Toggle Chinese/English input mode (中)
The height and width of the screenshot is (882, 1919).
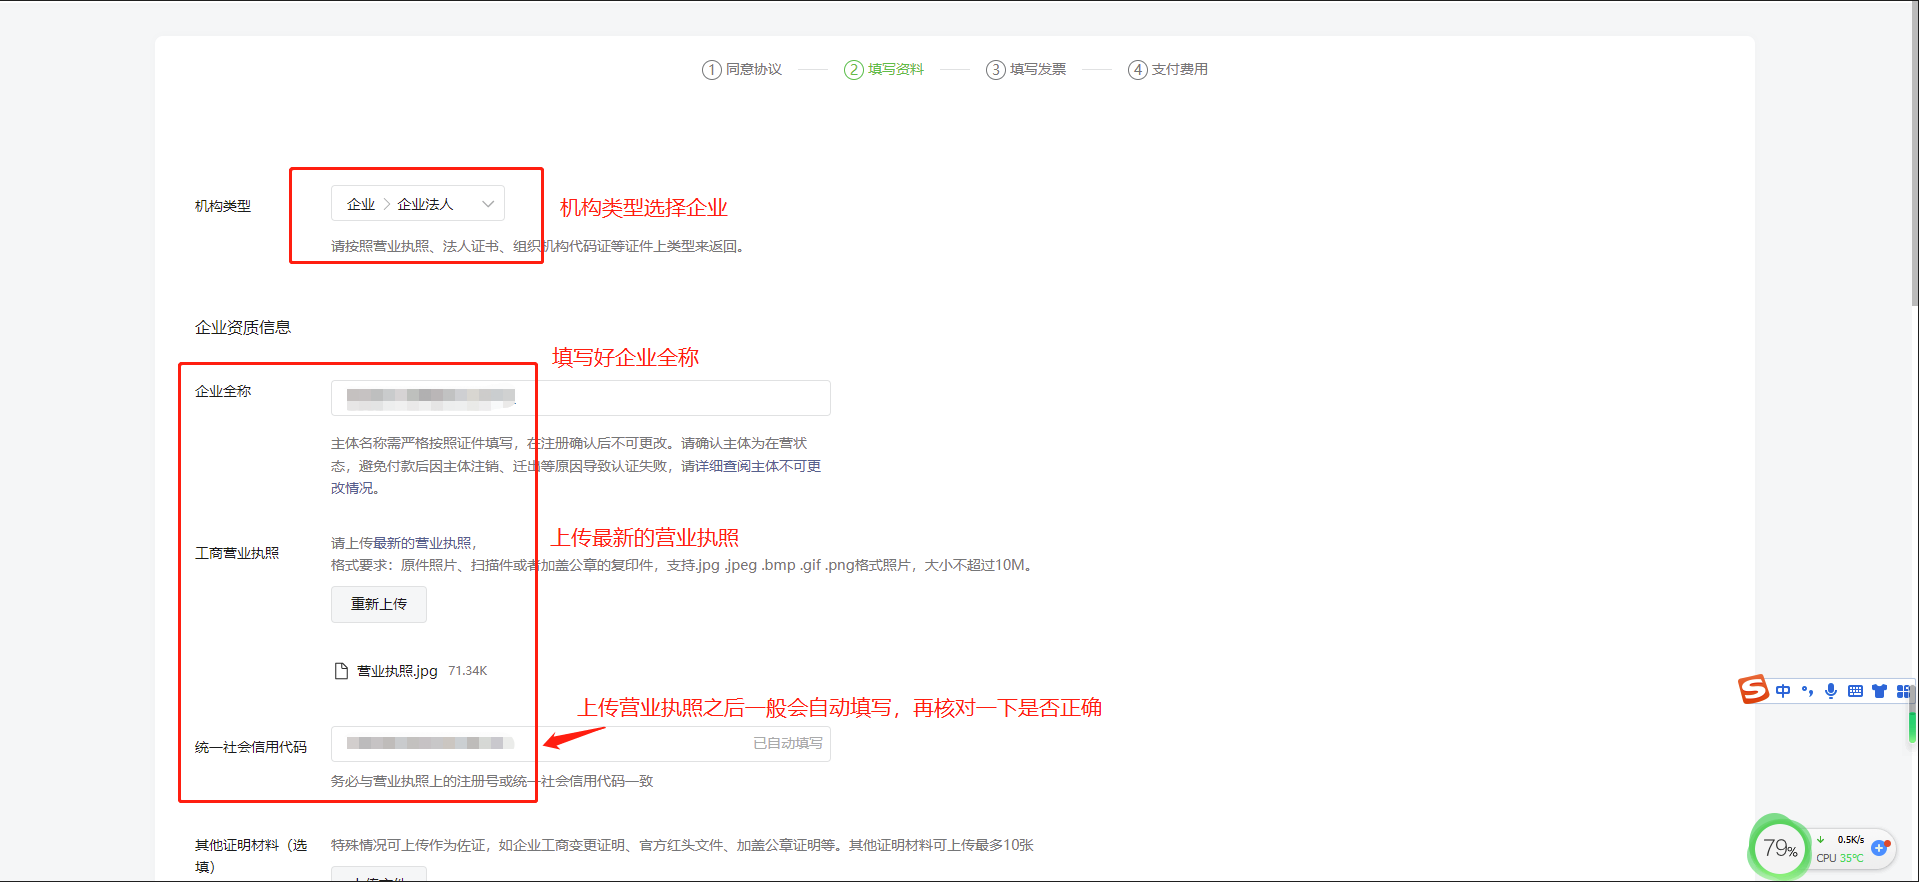(1783, 691)
